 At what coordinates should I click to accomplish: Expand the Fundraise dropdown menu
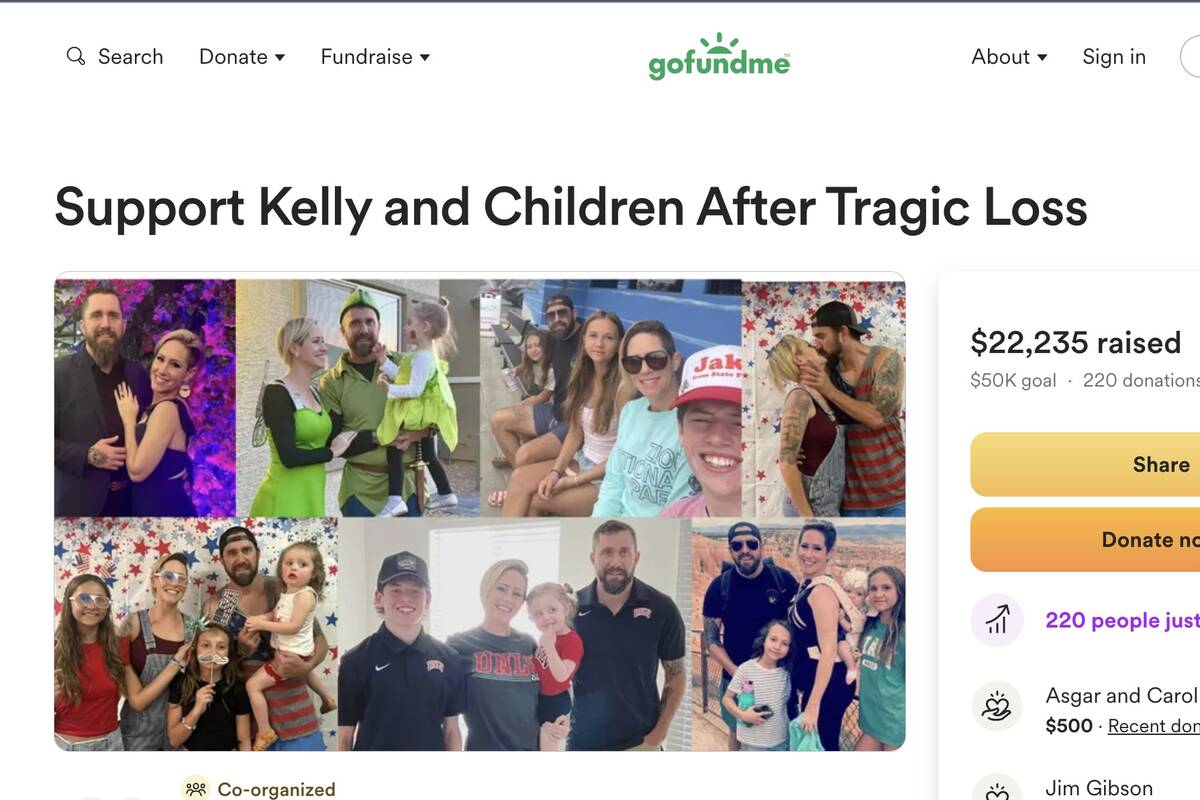coord(375,57)
